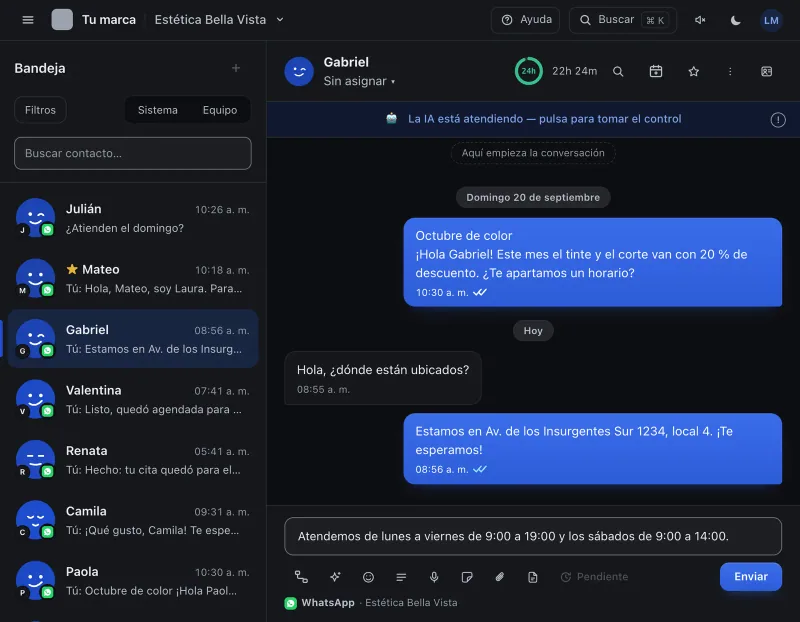Open Valentina's conversation
The image size is (800, 622).
coord(133,400)
